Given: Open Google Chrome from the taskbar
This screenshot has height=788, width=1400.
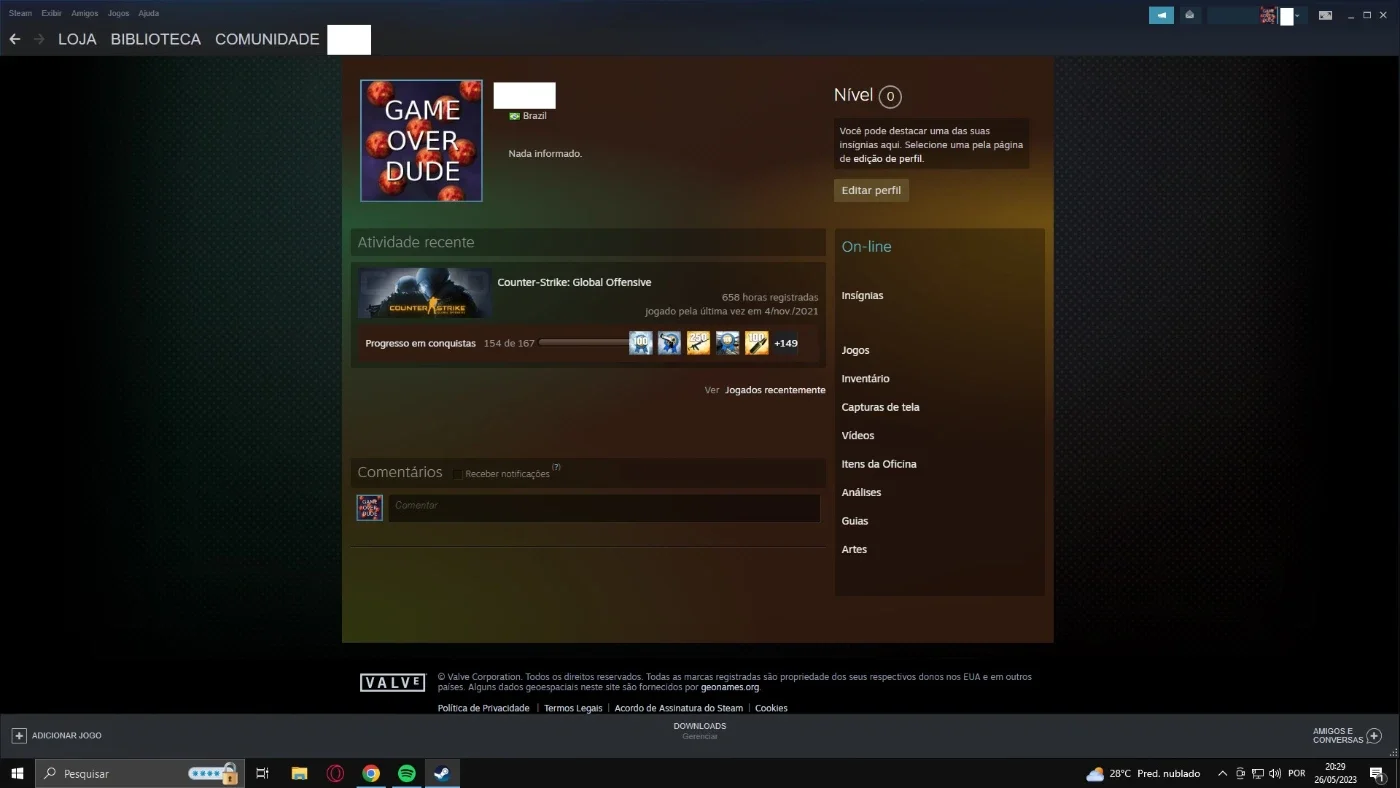Looking at the screenshot, I should 371,773.
